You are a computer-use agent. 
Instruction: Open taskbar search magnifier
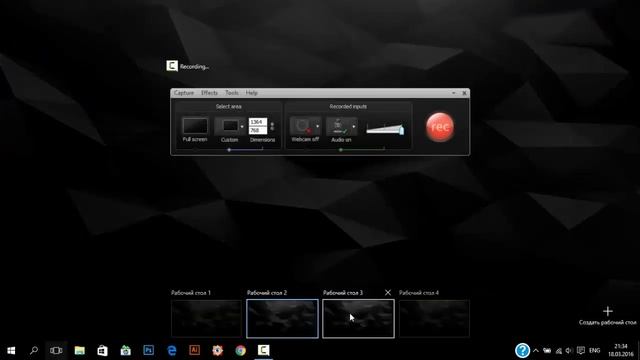click(x=34, y=350)
